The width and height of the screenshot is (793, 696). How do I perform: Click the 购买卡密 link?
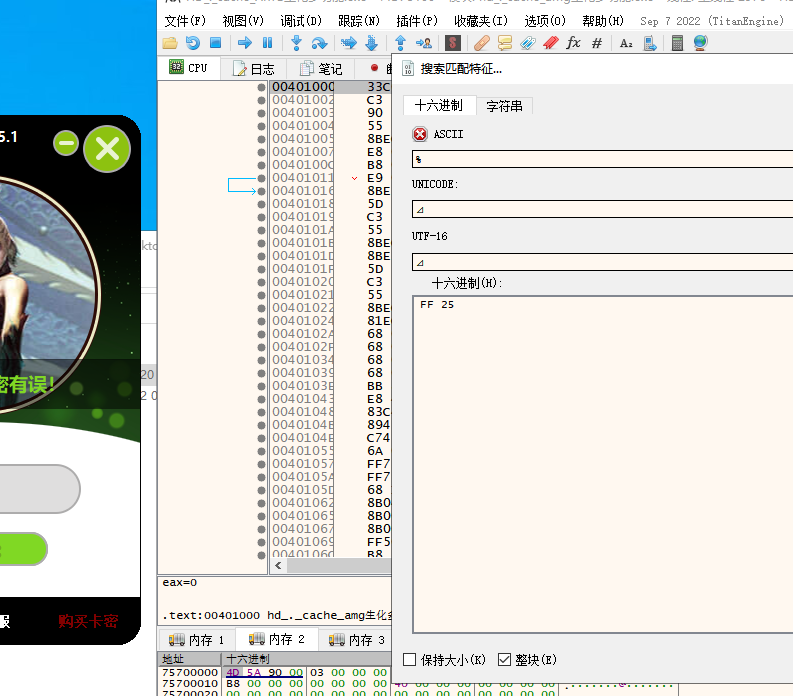[88, 621]
